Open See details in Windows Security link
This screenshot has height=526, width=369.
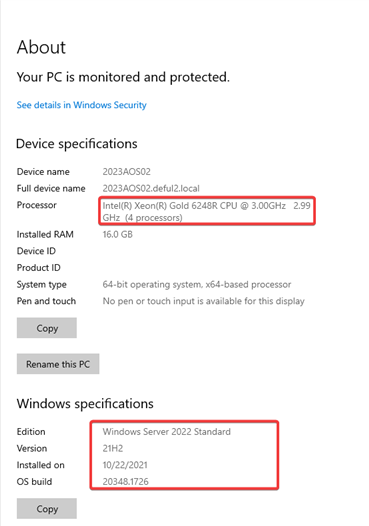[82, 105]
